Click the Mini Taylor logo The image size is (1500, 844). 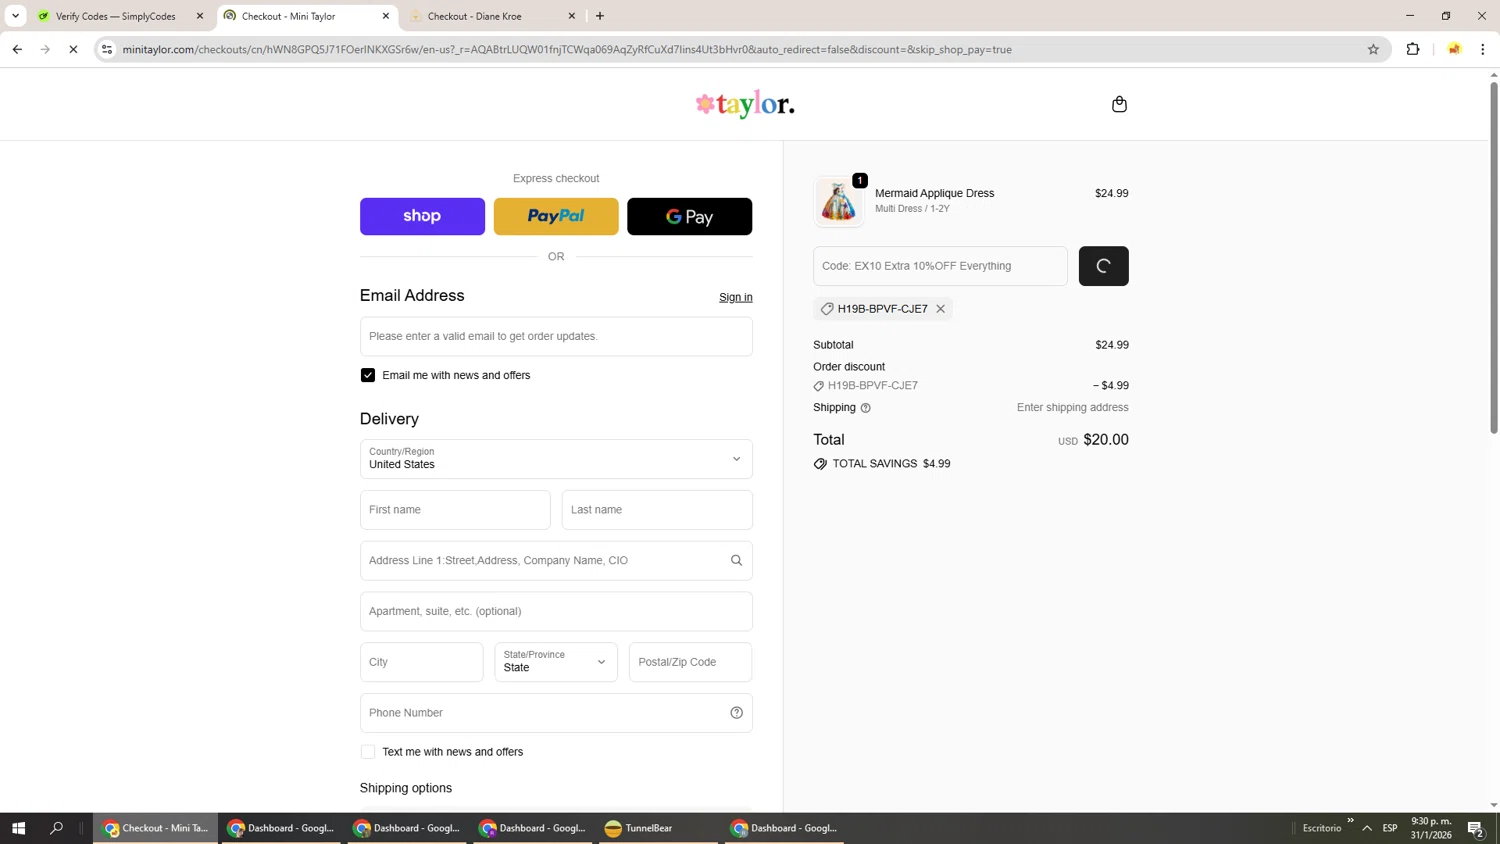745,104
